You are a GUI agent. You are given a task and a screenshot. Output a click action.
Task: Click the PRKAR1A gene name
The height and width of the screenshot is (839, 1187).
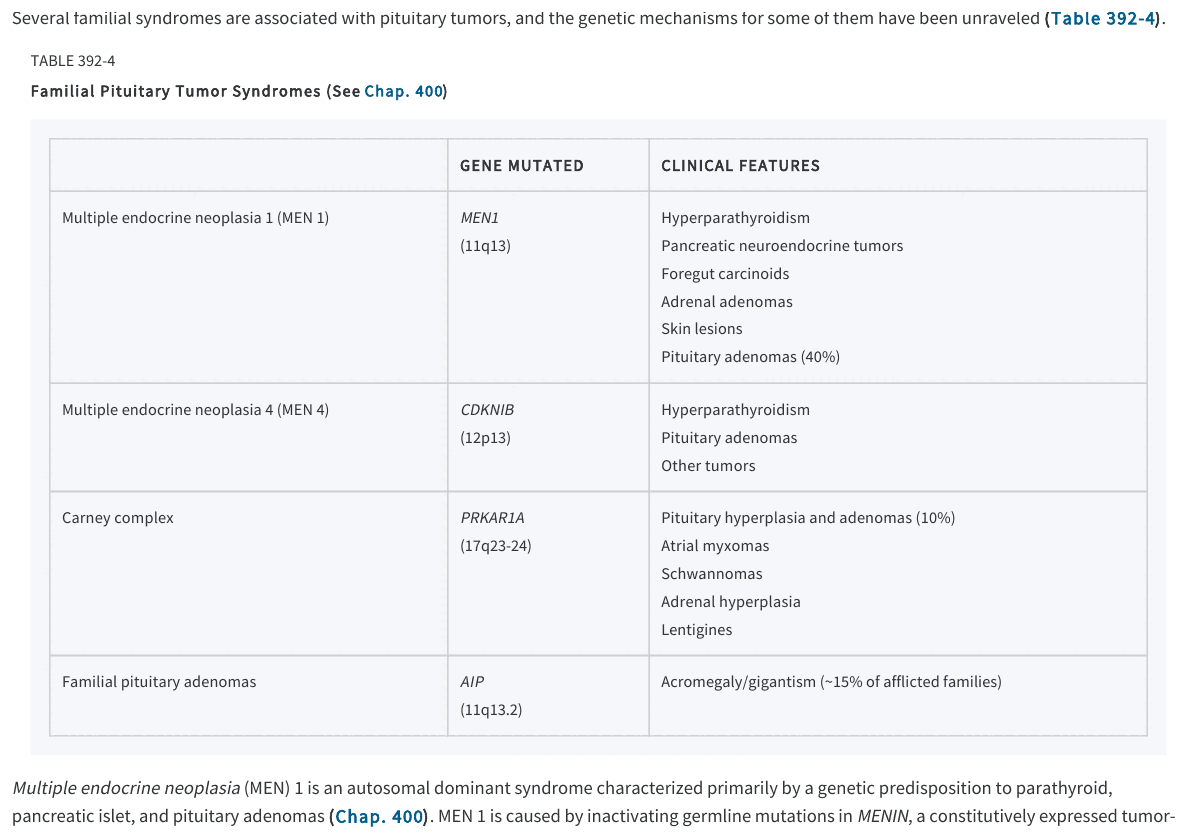click(492, 518)
